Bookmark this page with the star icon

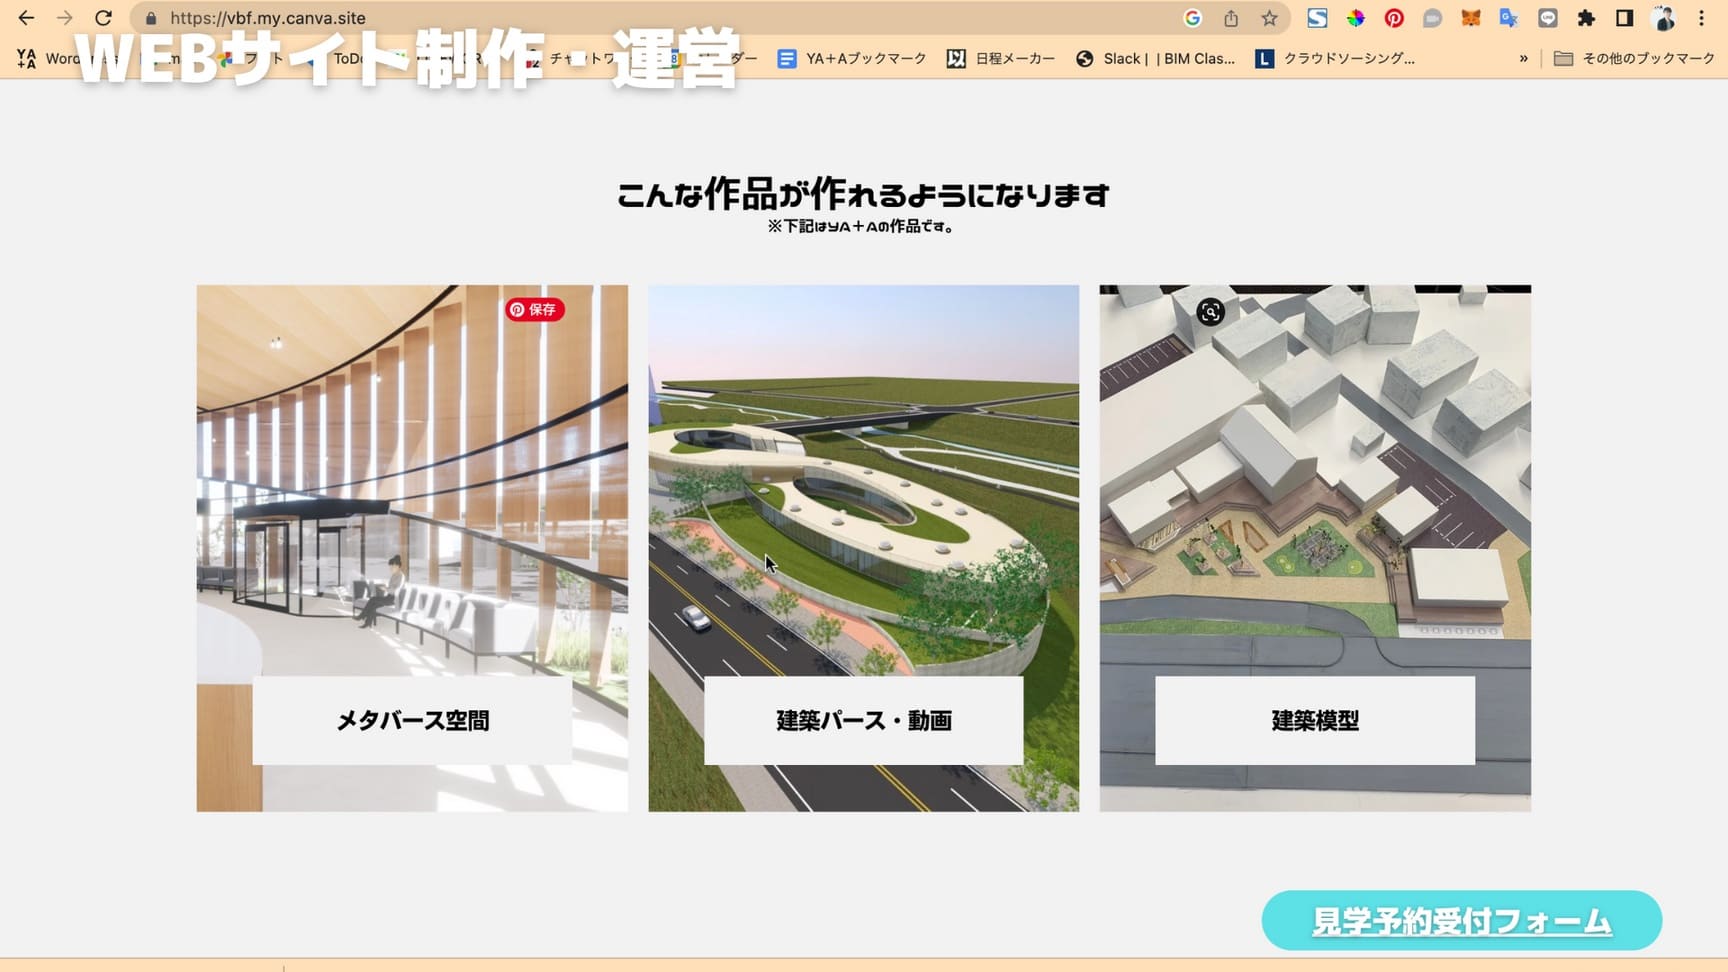point(1269,18)
